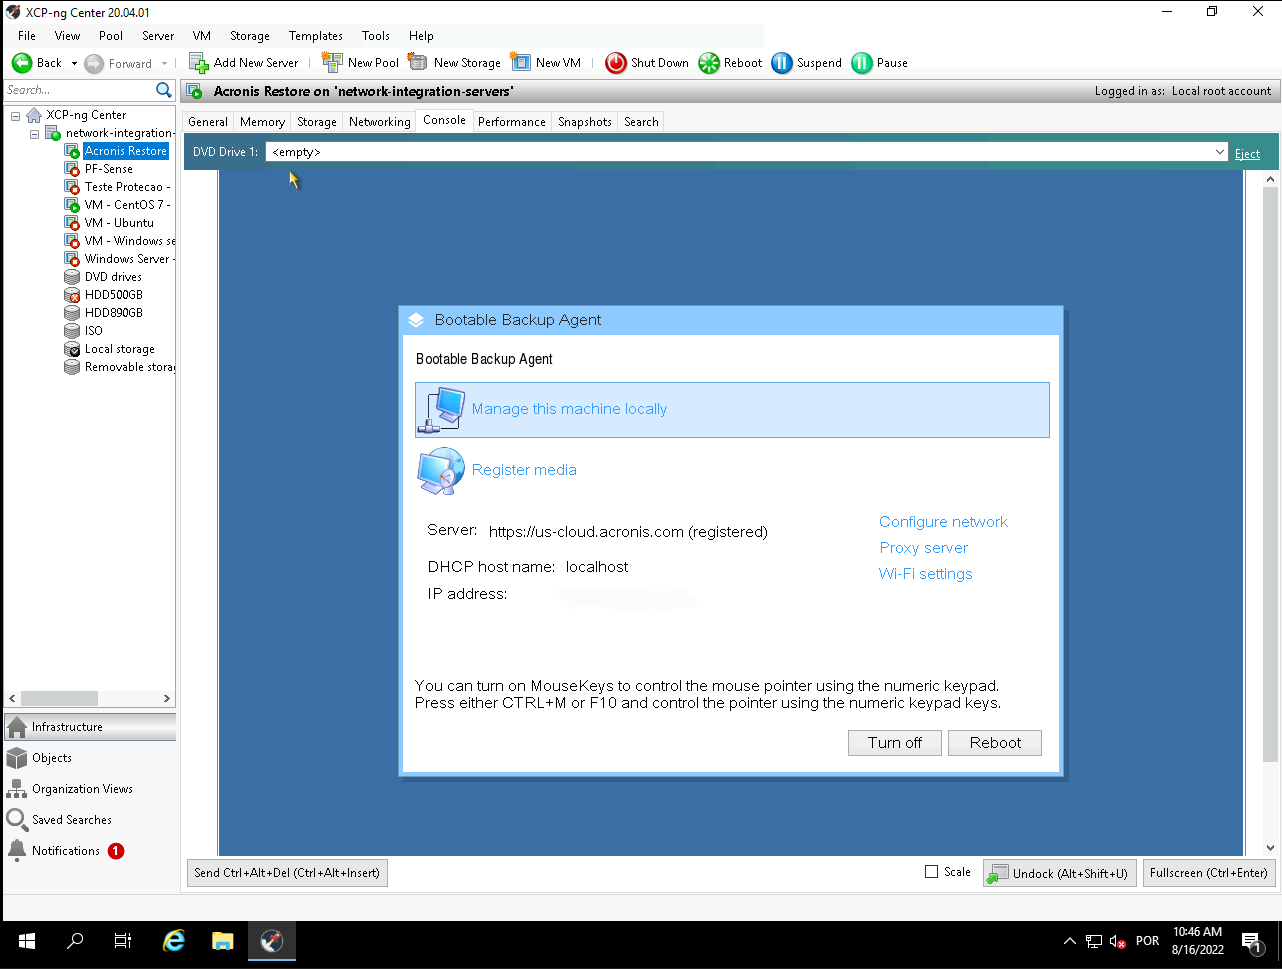Switch to the Performance tab
Image resolution: width=1282 pixels, height=969 pixels.
tap(512, 122)
